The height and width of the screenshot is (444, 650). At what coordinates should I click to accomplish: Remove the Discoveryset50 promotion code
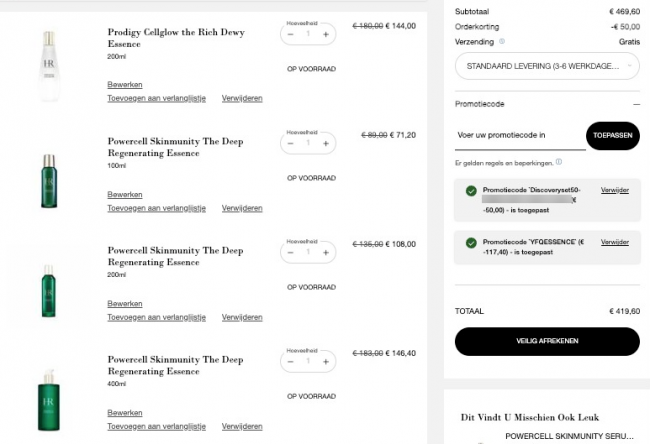pyautogui.click(x=615, y=190)
